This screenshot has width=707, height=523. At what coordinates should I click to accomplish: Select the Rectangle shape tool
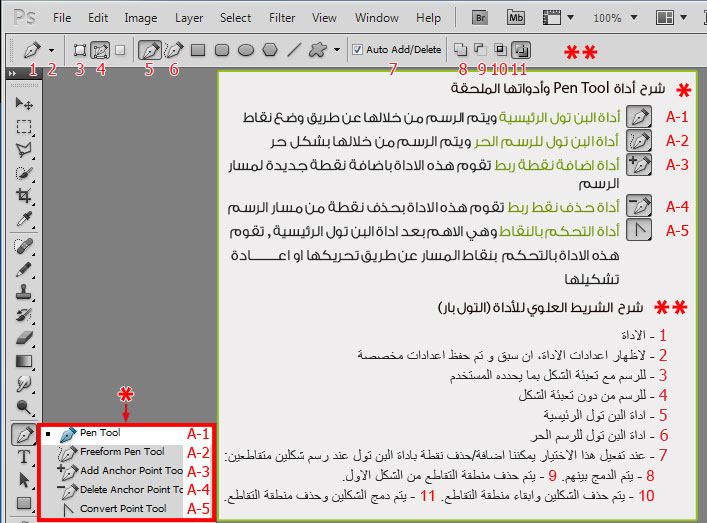[198, 50]
